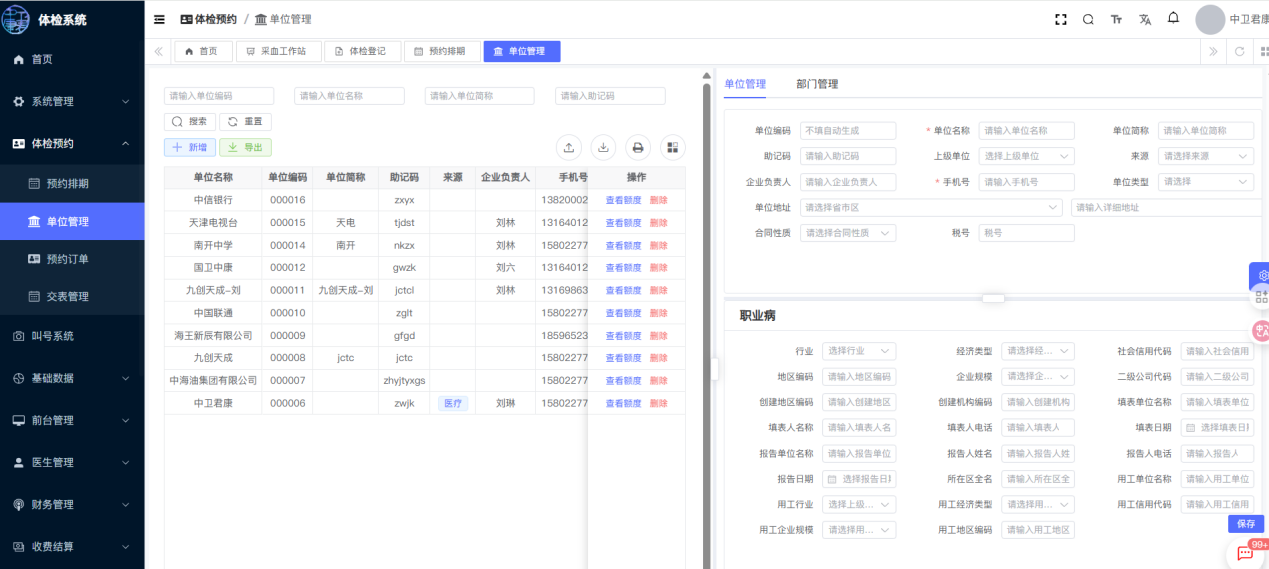Click the 单位名称 search input field

tap(349, 96)
